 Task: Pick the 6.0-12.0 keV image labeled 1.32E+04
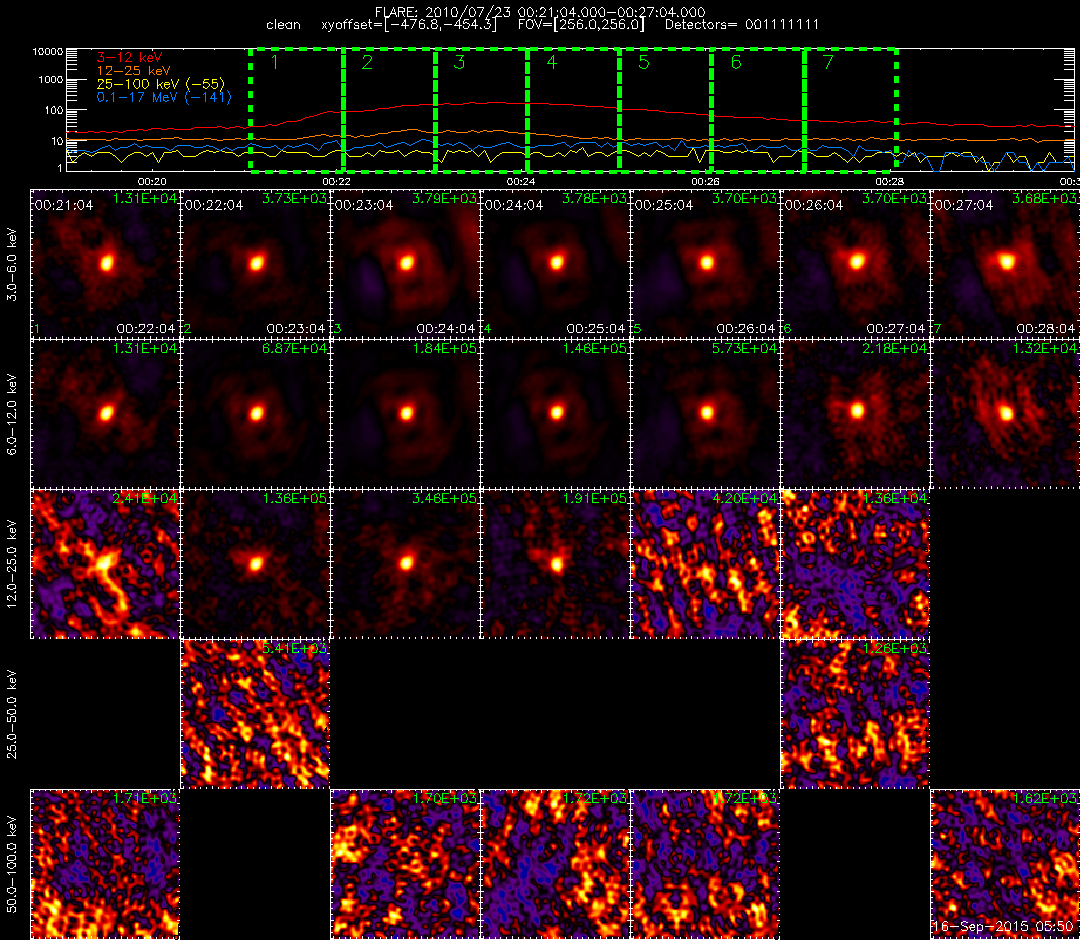(x=1006, y=414)
